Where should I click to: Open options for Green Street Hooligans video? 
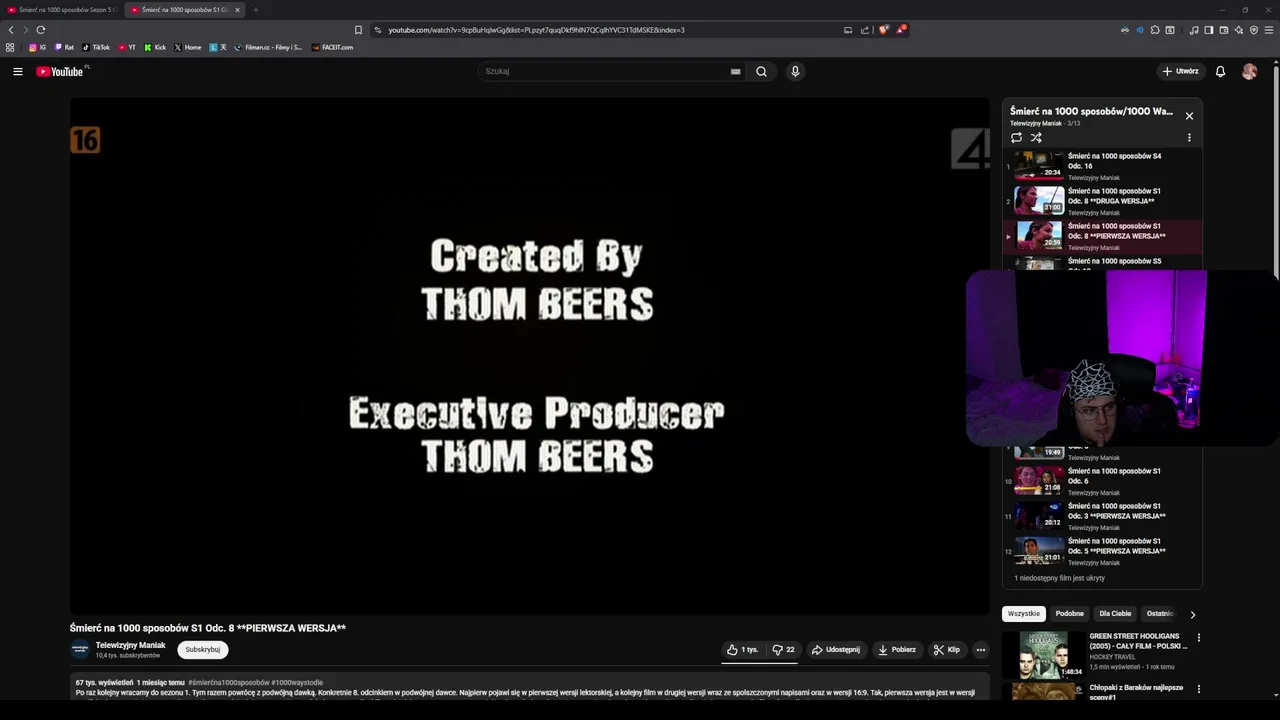click(x=1199, y=638)
